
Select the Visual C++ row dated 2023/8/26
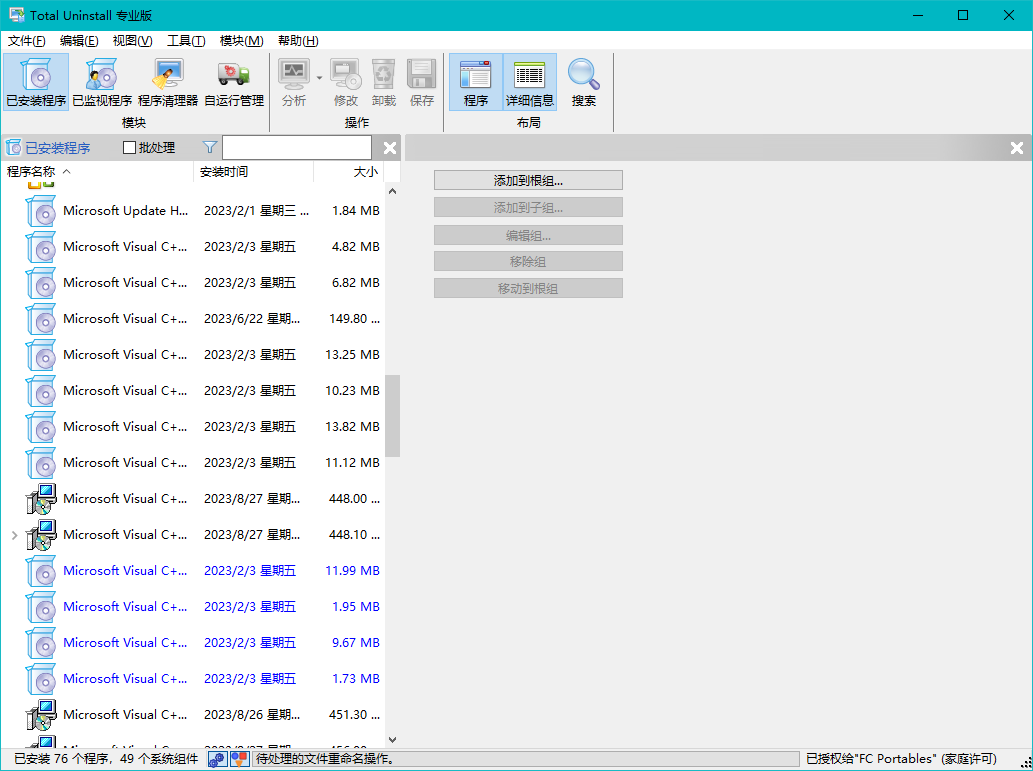pyautogui.click(x=192, y=715)
